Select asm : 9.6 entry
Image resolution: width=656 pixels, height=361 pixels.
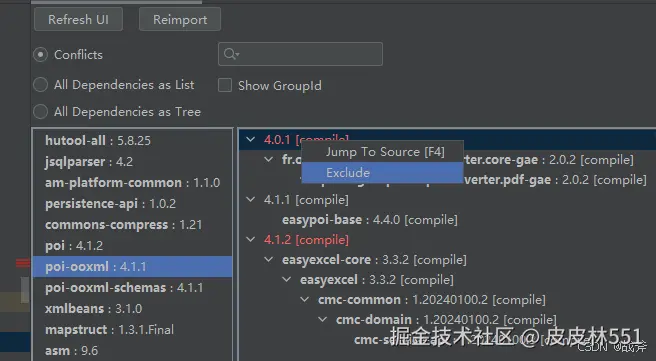[133, 351]
